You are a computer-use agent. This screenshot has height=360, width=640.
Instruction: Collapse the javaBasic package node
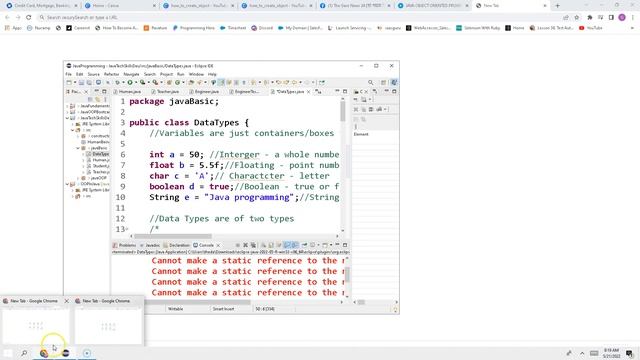coord(78,148)
